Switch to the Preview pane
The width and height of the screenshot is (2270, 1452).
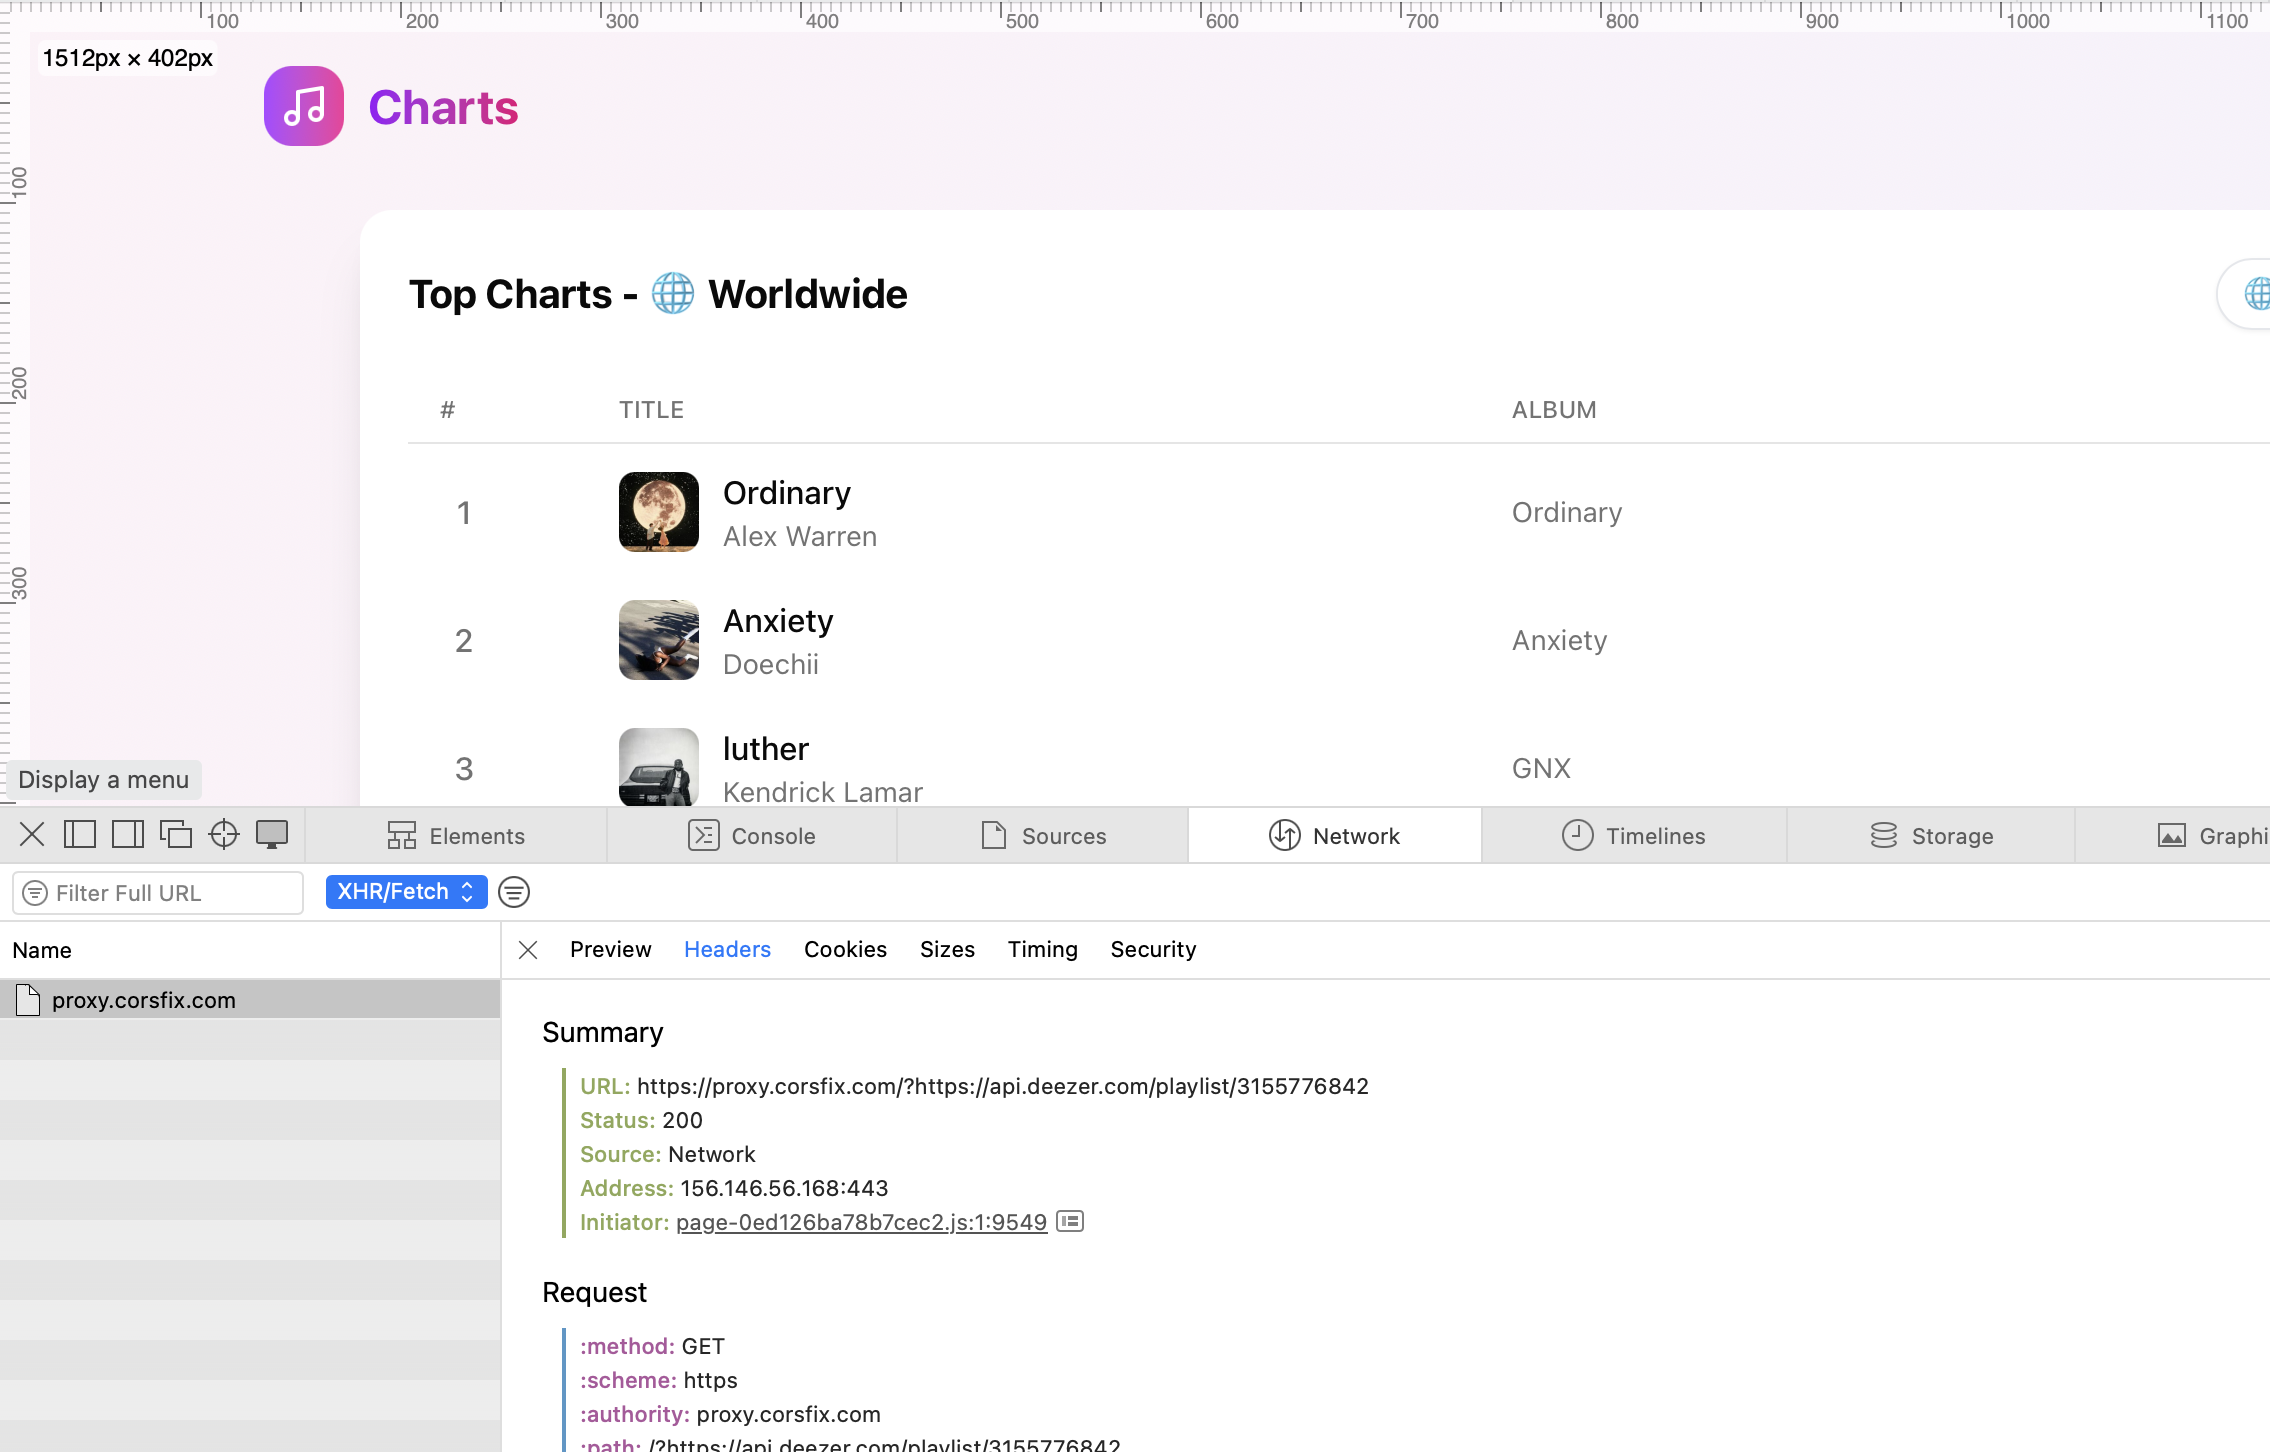[x=610, y=950]
